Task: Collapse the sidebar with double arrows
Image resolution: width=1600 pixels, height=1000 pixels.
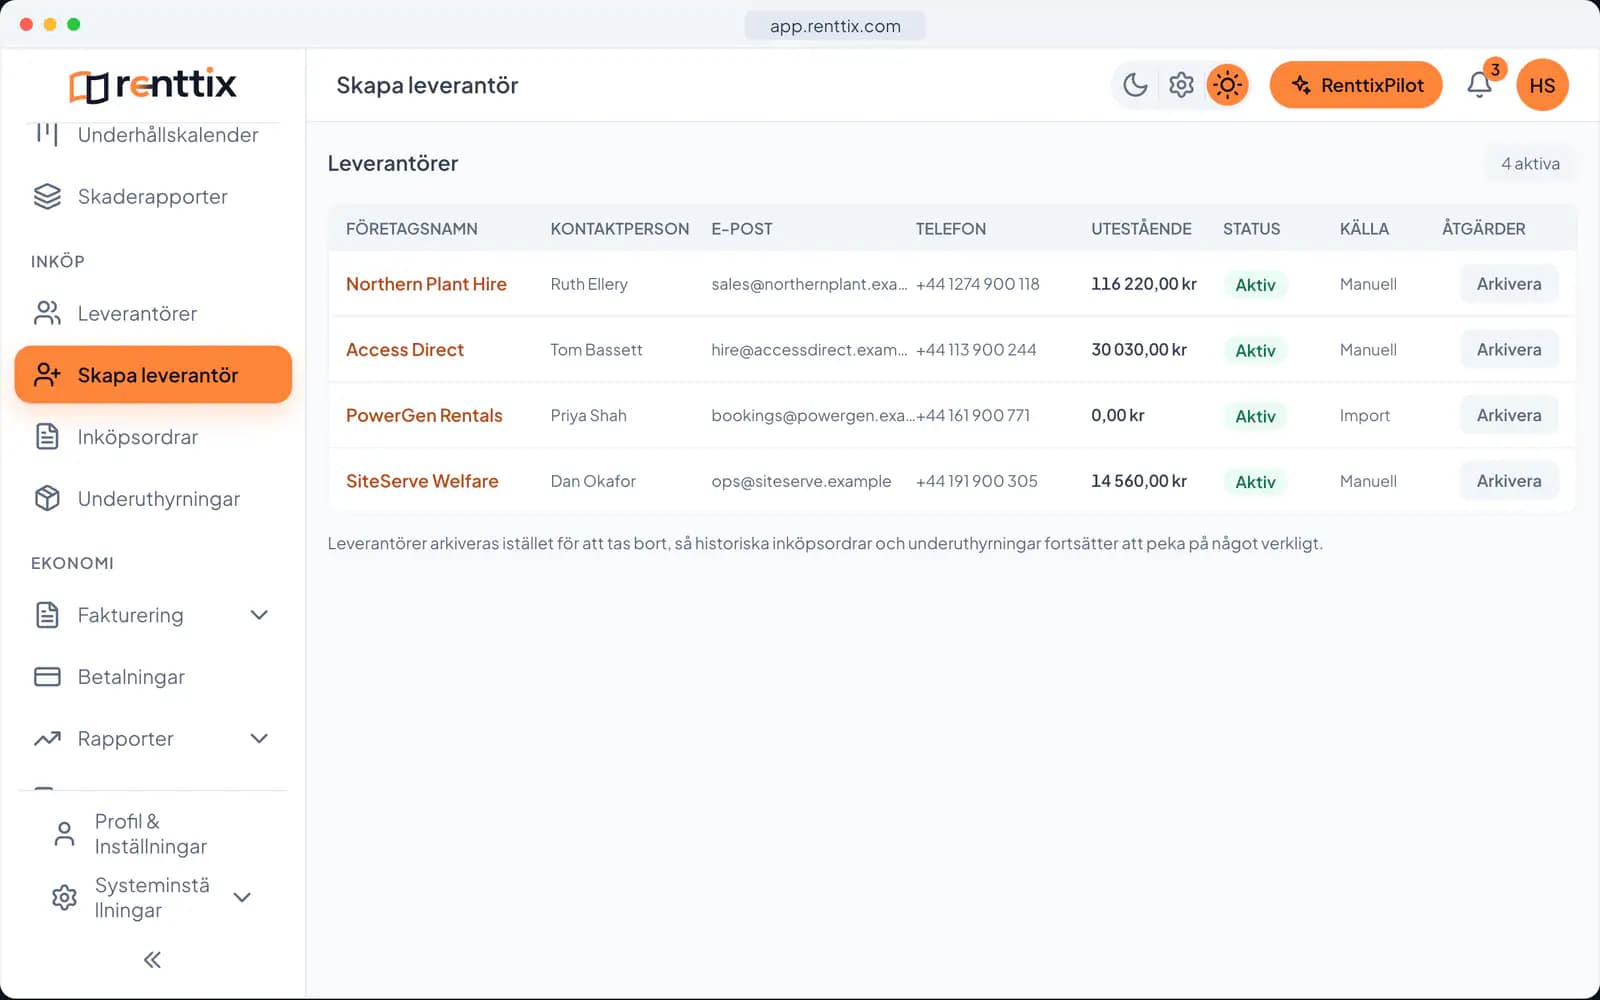Action: [152, 960]
